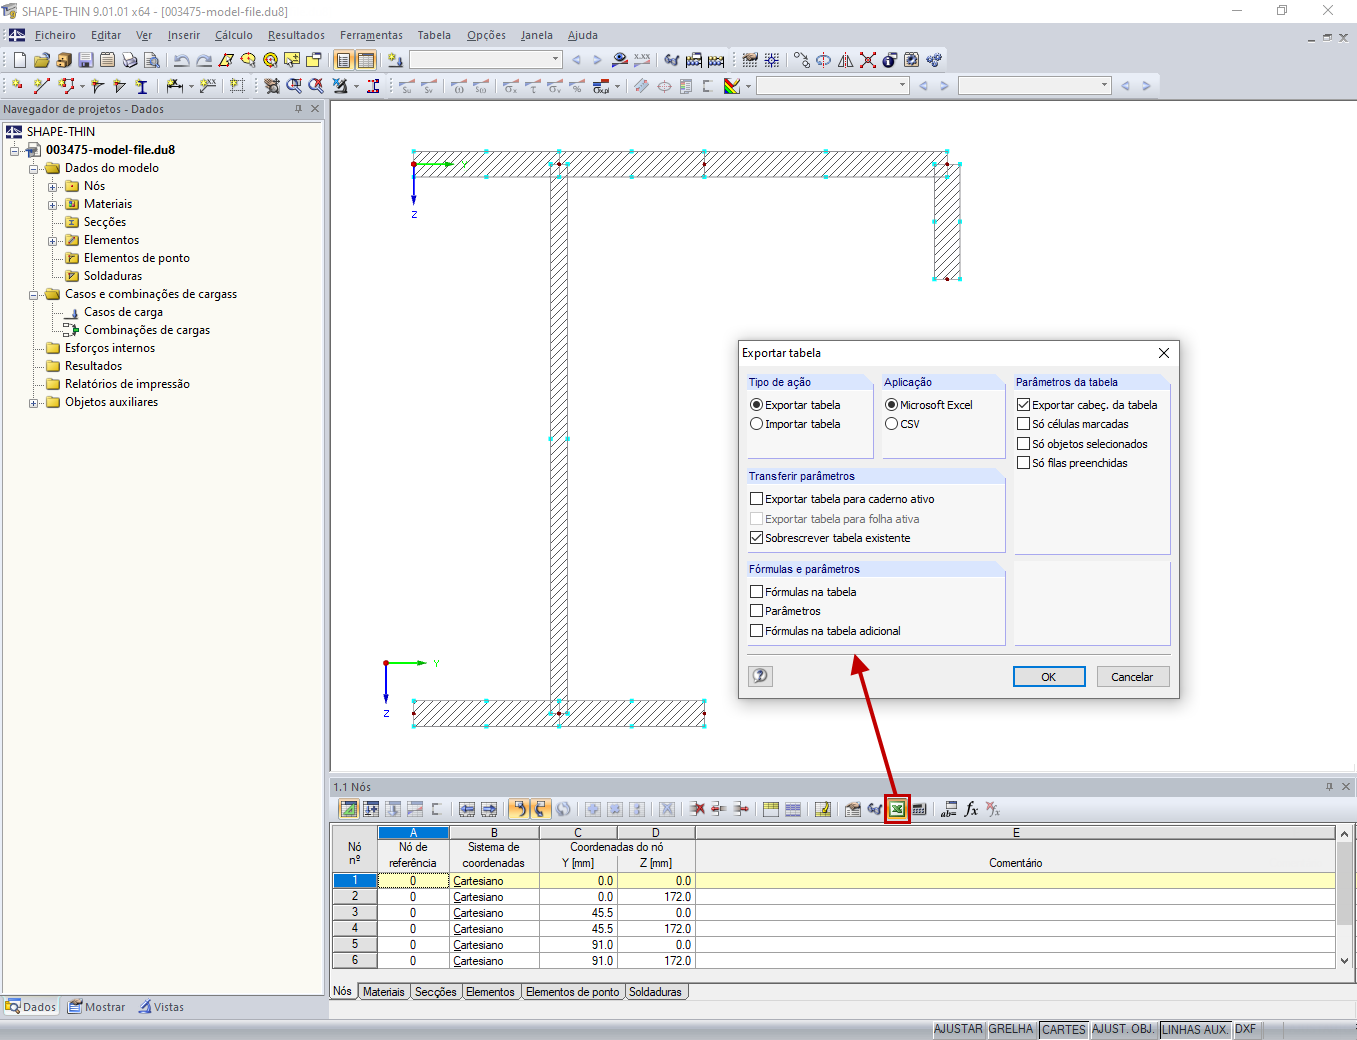Image resolution: width=1357 pixels, height=1040 pixels.
Task: Close the Exportar tabela dialog
Action: 1164,353
